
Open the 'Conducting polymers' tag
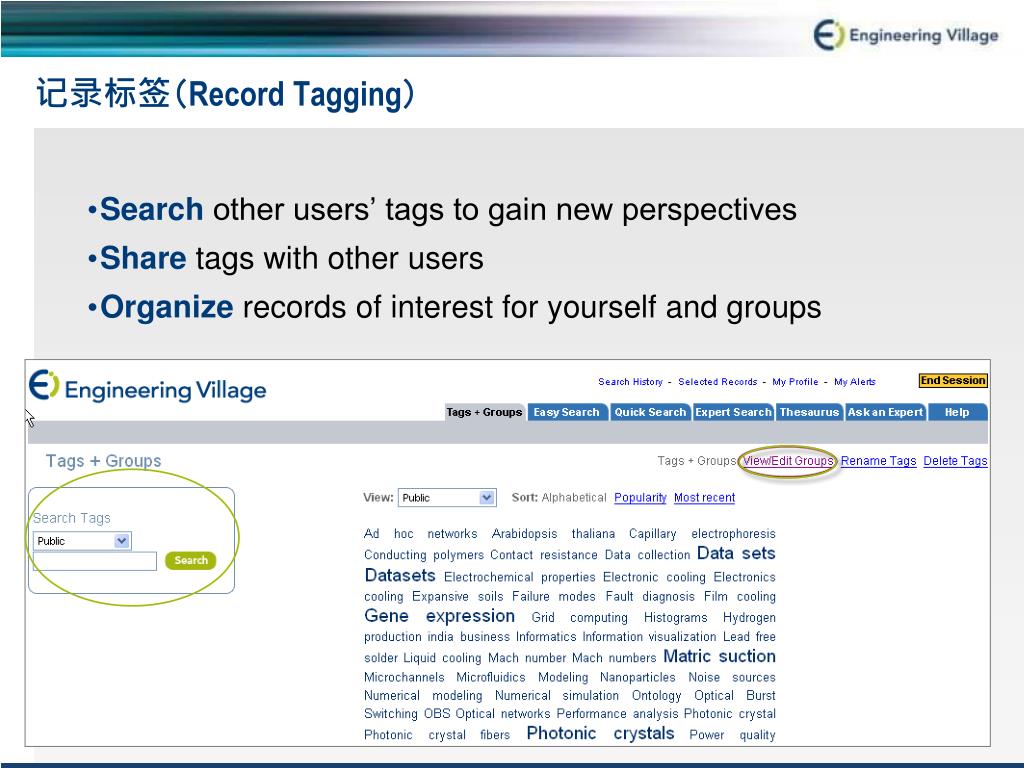click(x=424, y=554)
